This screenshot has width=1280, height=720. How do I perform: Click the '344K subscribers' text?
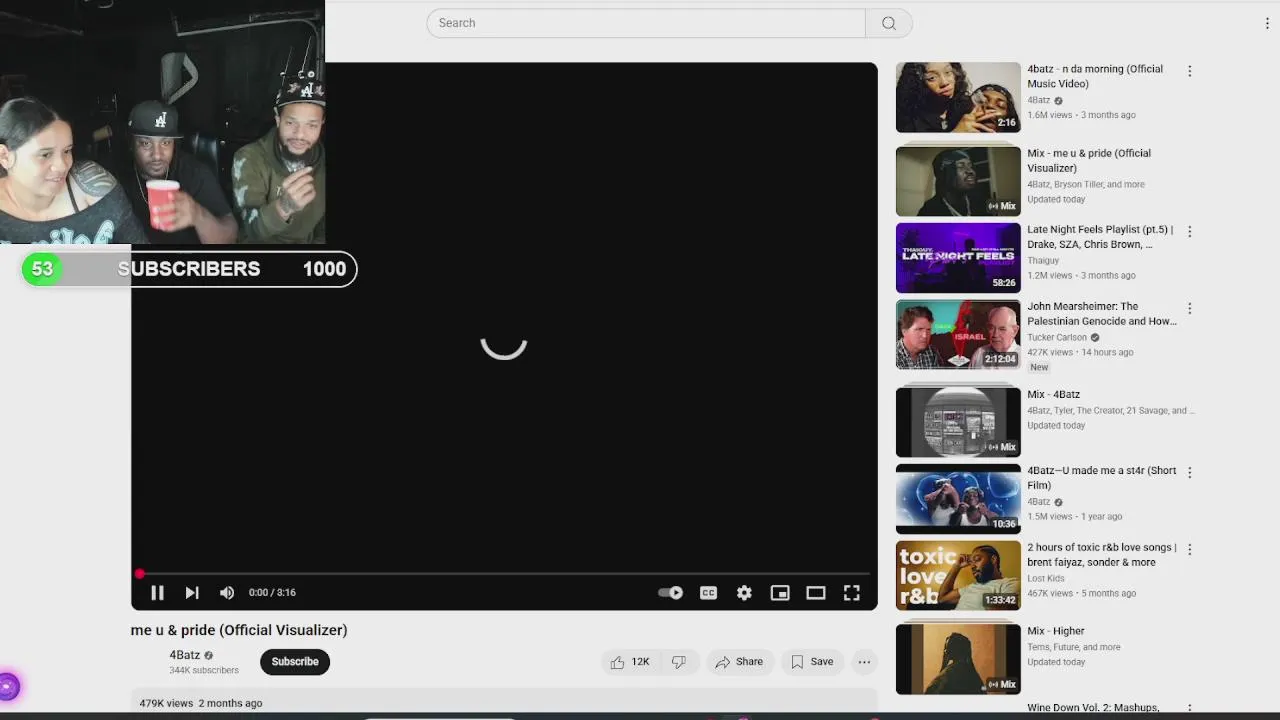tap(204, 670)
